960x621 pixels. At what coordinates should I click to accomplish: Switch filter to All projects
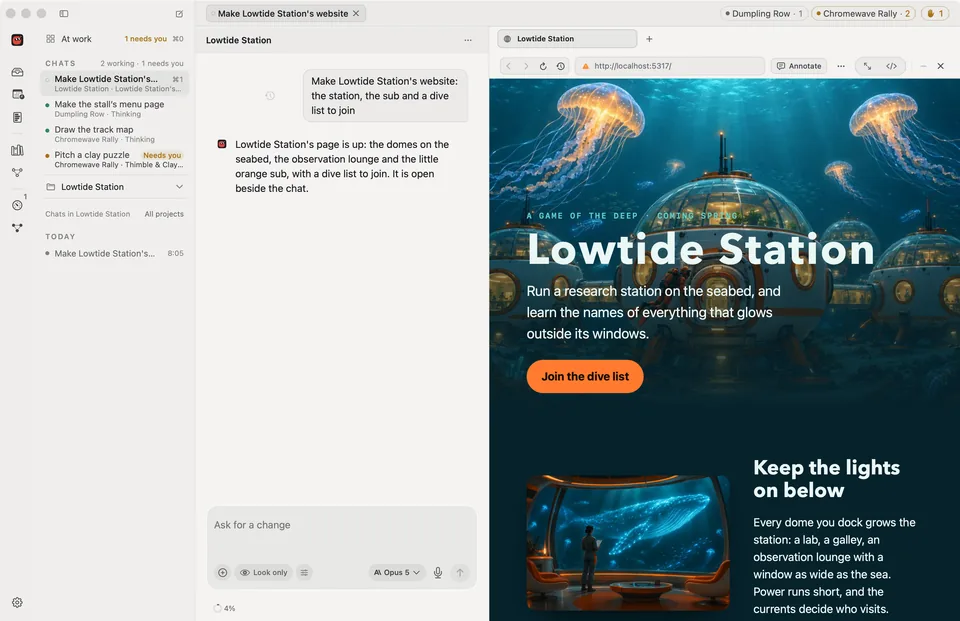(x=164, y=214)
